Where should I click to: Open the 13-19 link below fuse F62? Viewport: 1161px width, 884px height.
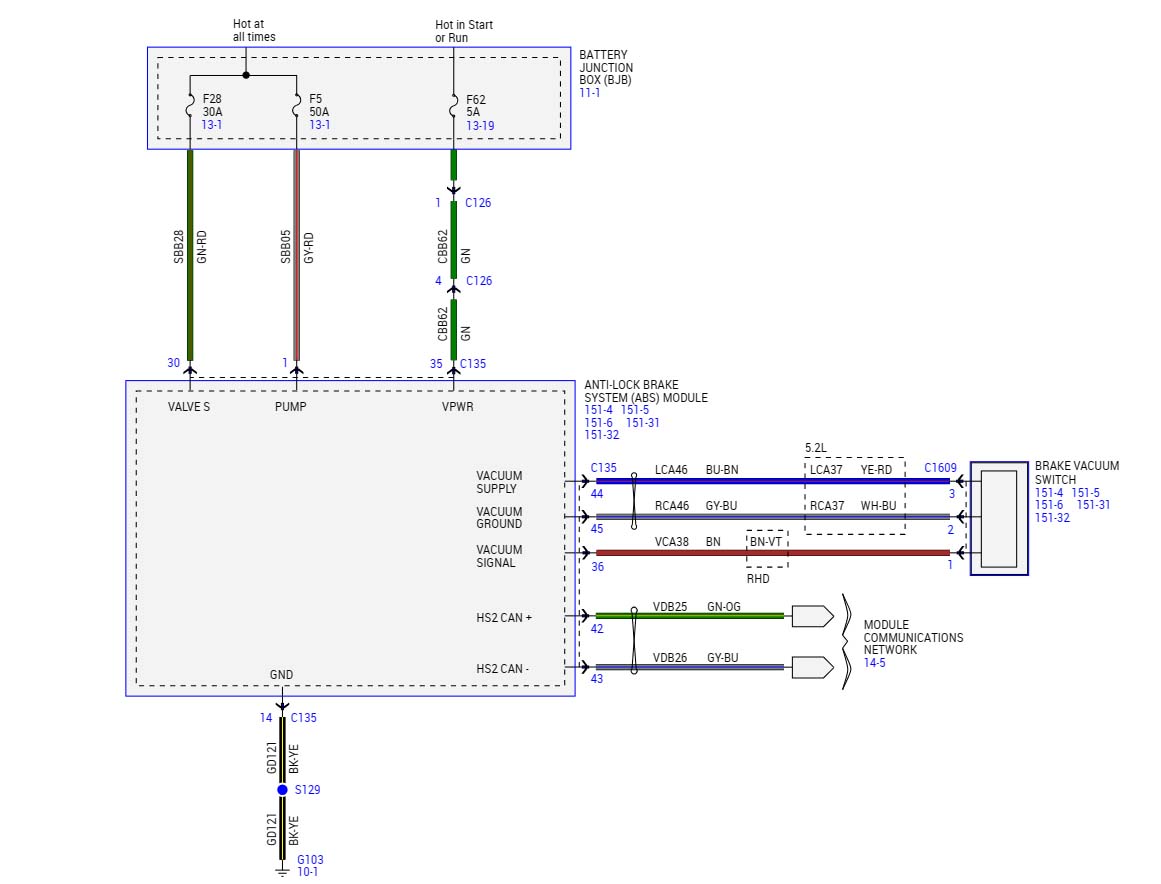[480, 126]
